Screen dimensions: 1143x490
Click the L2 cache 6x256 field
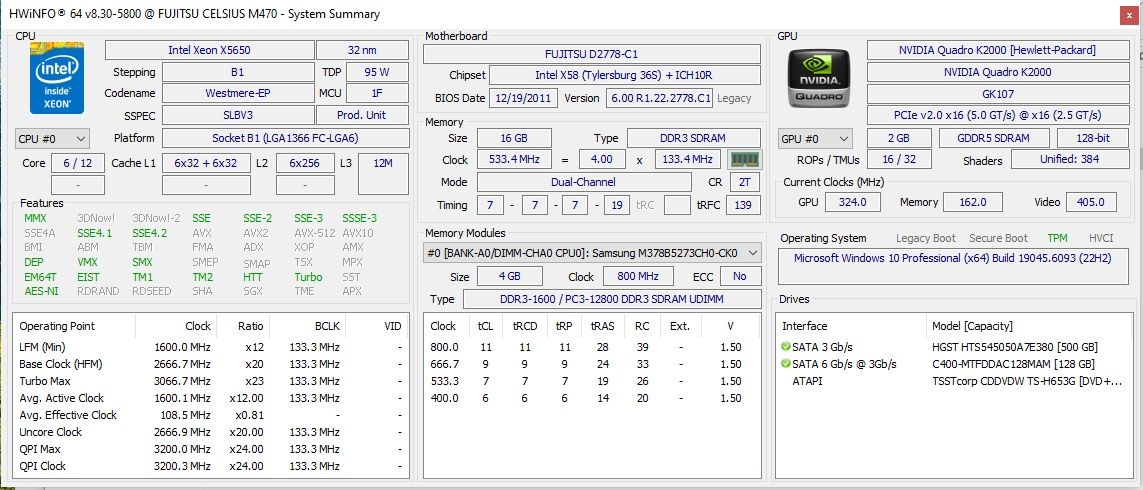pyautogui.click(x=305, y=163)
